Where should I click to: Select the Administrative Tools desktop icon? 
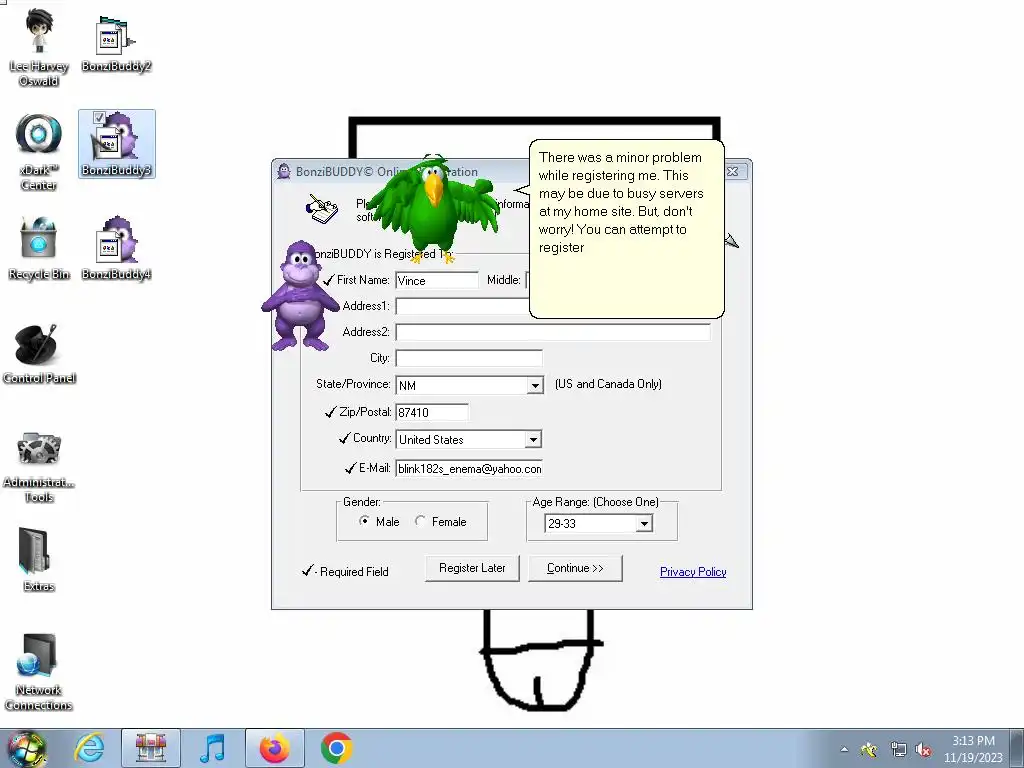point(39,467)
